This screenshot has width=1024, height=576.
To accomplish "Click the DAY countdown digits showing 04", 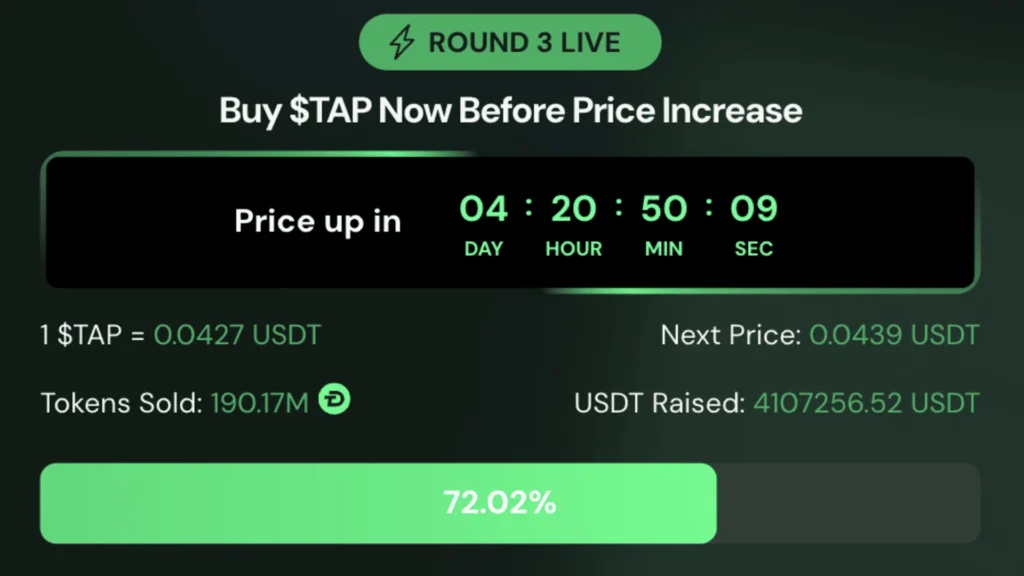I will 484,208.
